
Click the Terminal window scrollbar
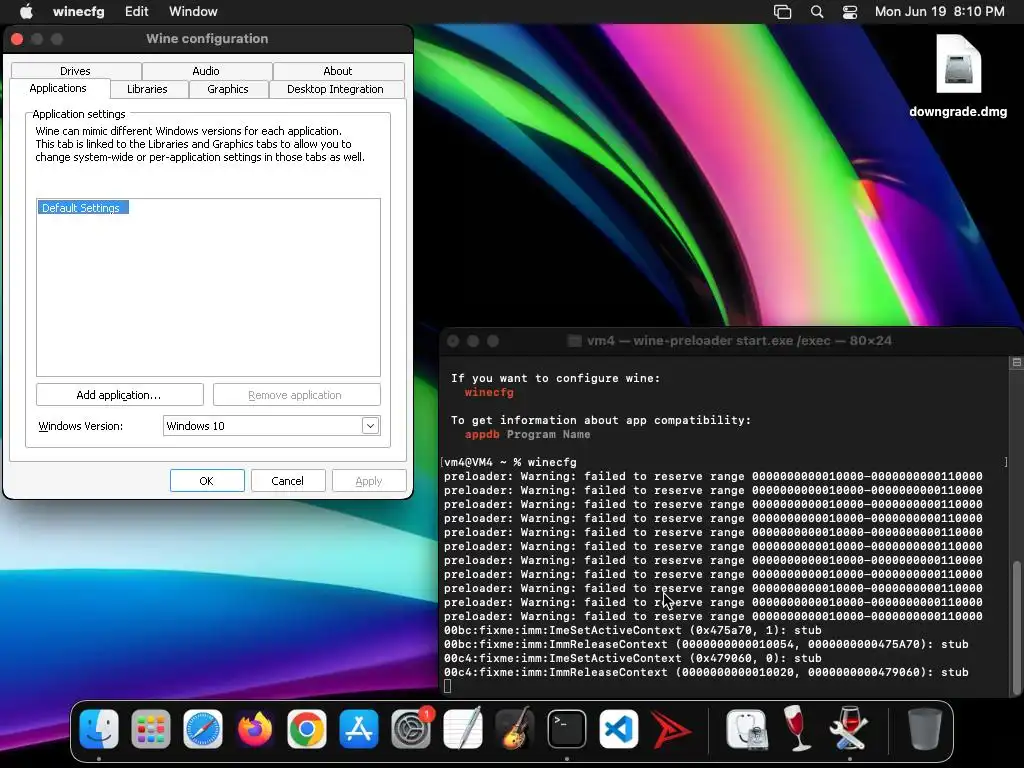pos(1016,628)
